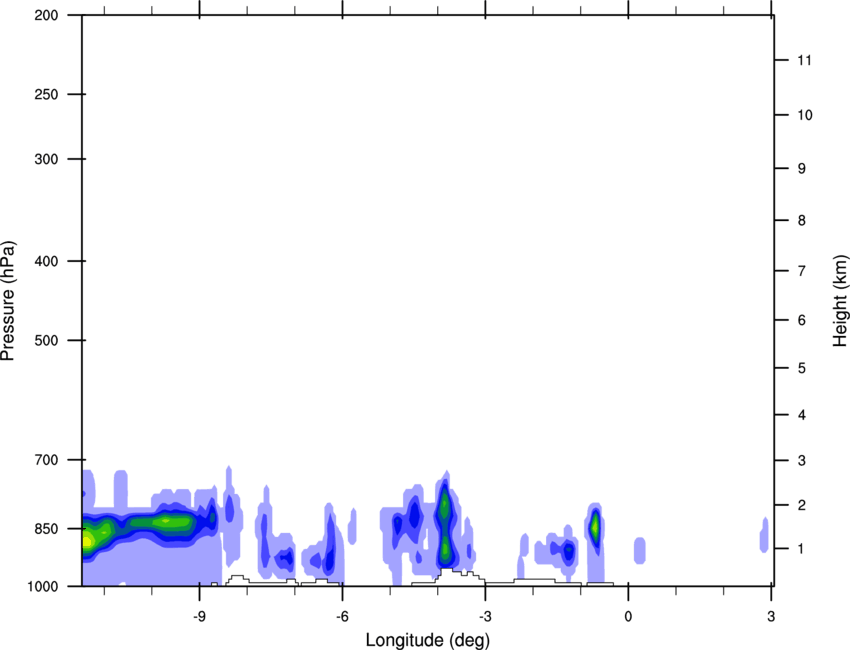Select the 500 pressure tick label
Viewport: 850px width, 650px height.
(46, 340)
